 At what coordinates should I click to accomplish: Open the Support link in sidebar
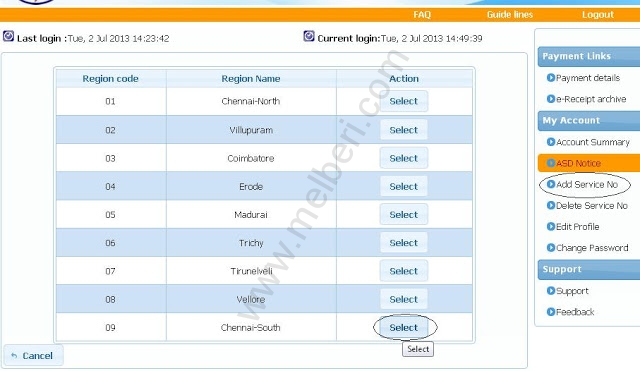click(572, 291)
